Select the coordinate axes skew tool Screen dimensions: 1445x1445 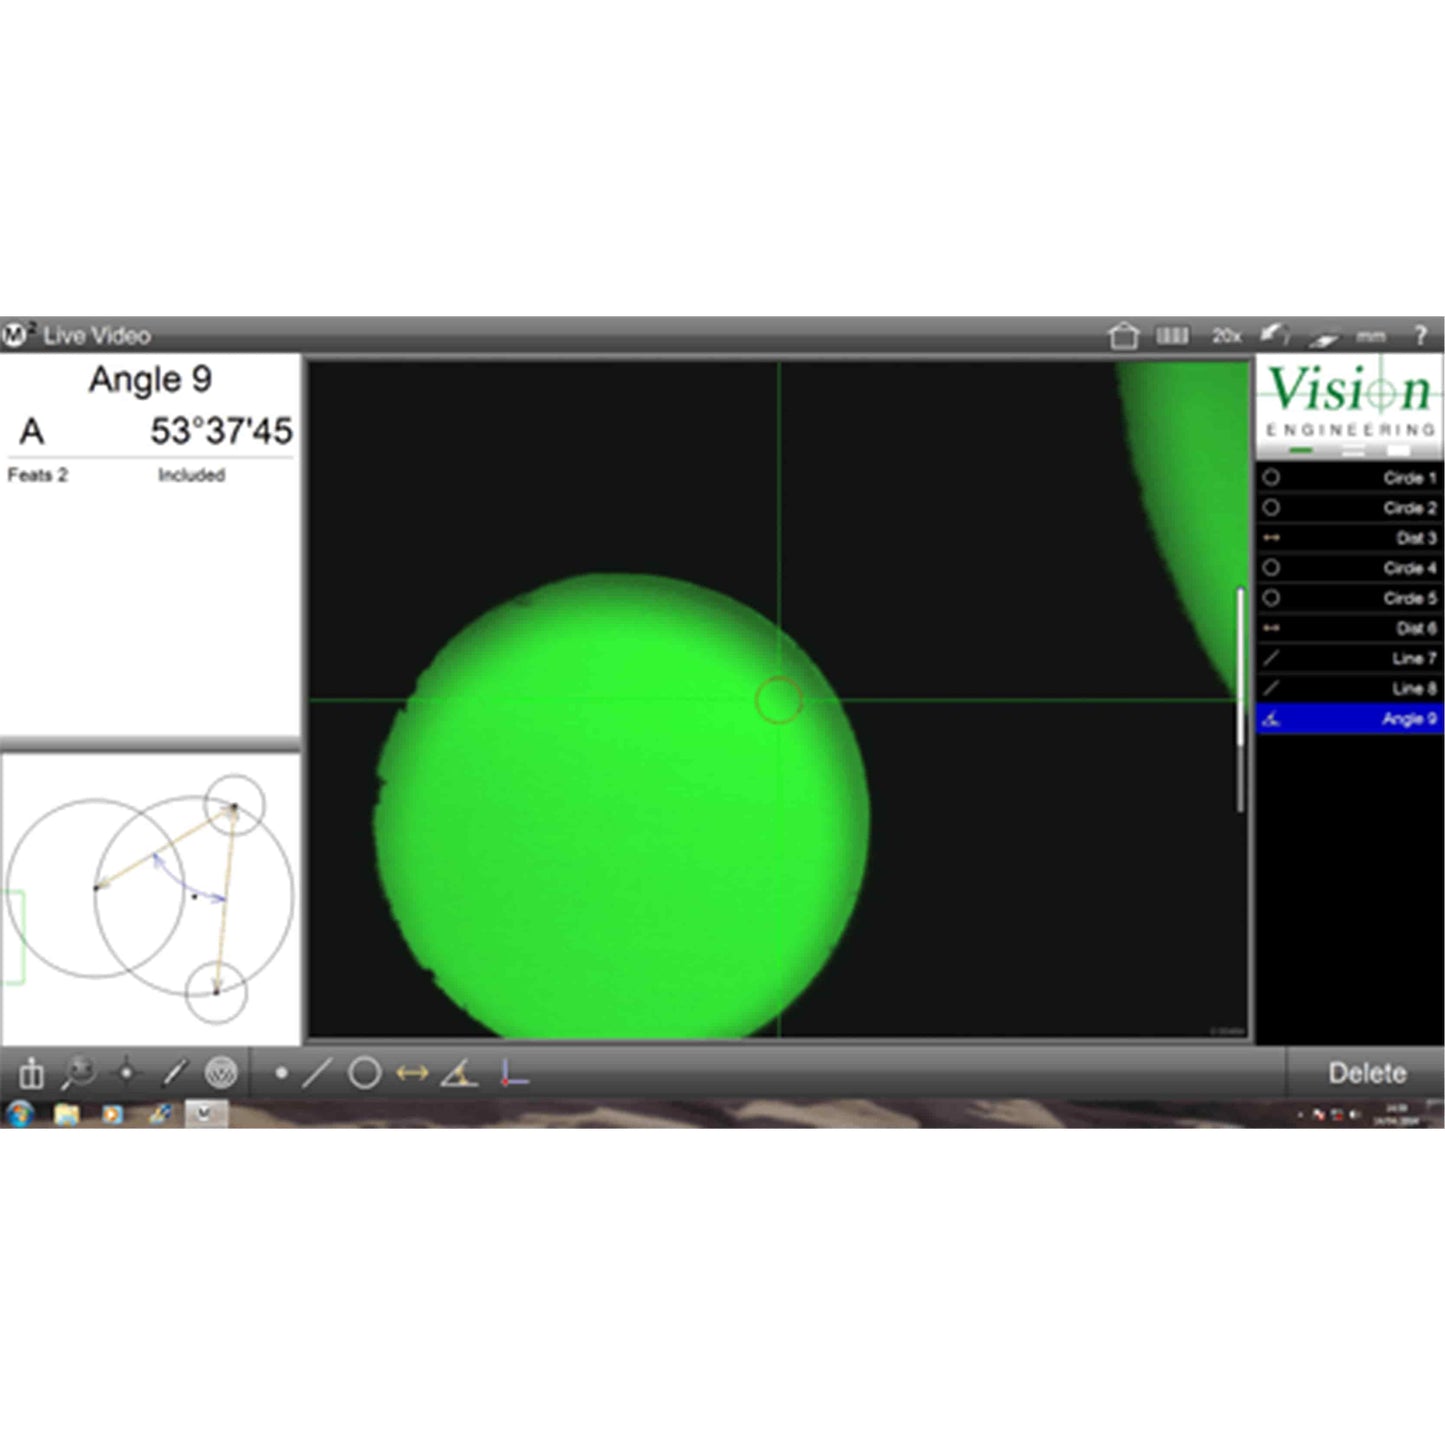(512, 1074)
